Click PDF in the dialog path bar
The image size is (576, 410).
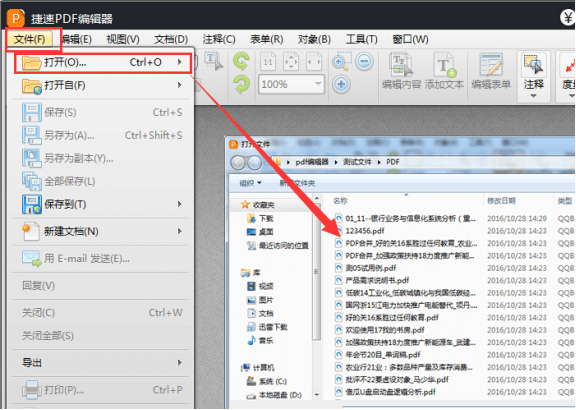click(393, 162)
